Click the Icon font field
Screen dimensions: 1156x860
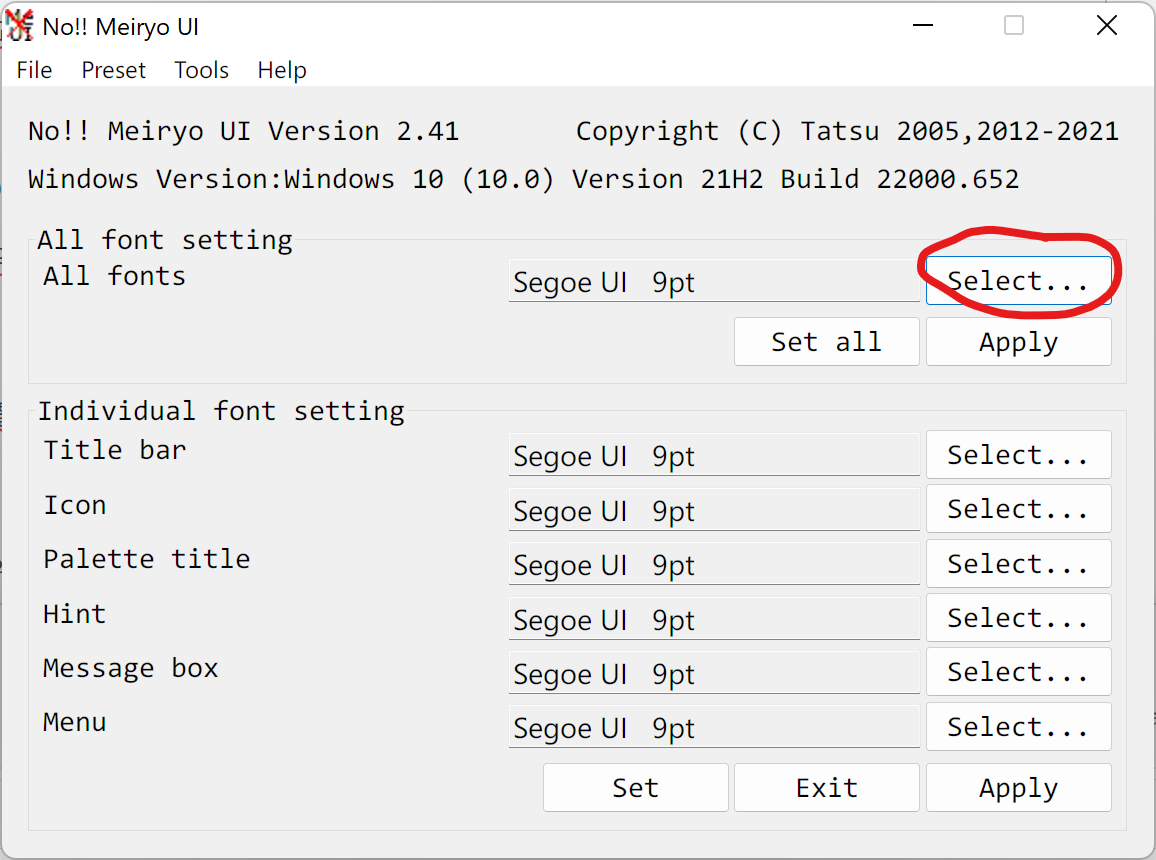click(x=714, y=509)
